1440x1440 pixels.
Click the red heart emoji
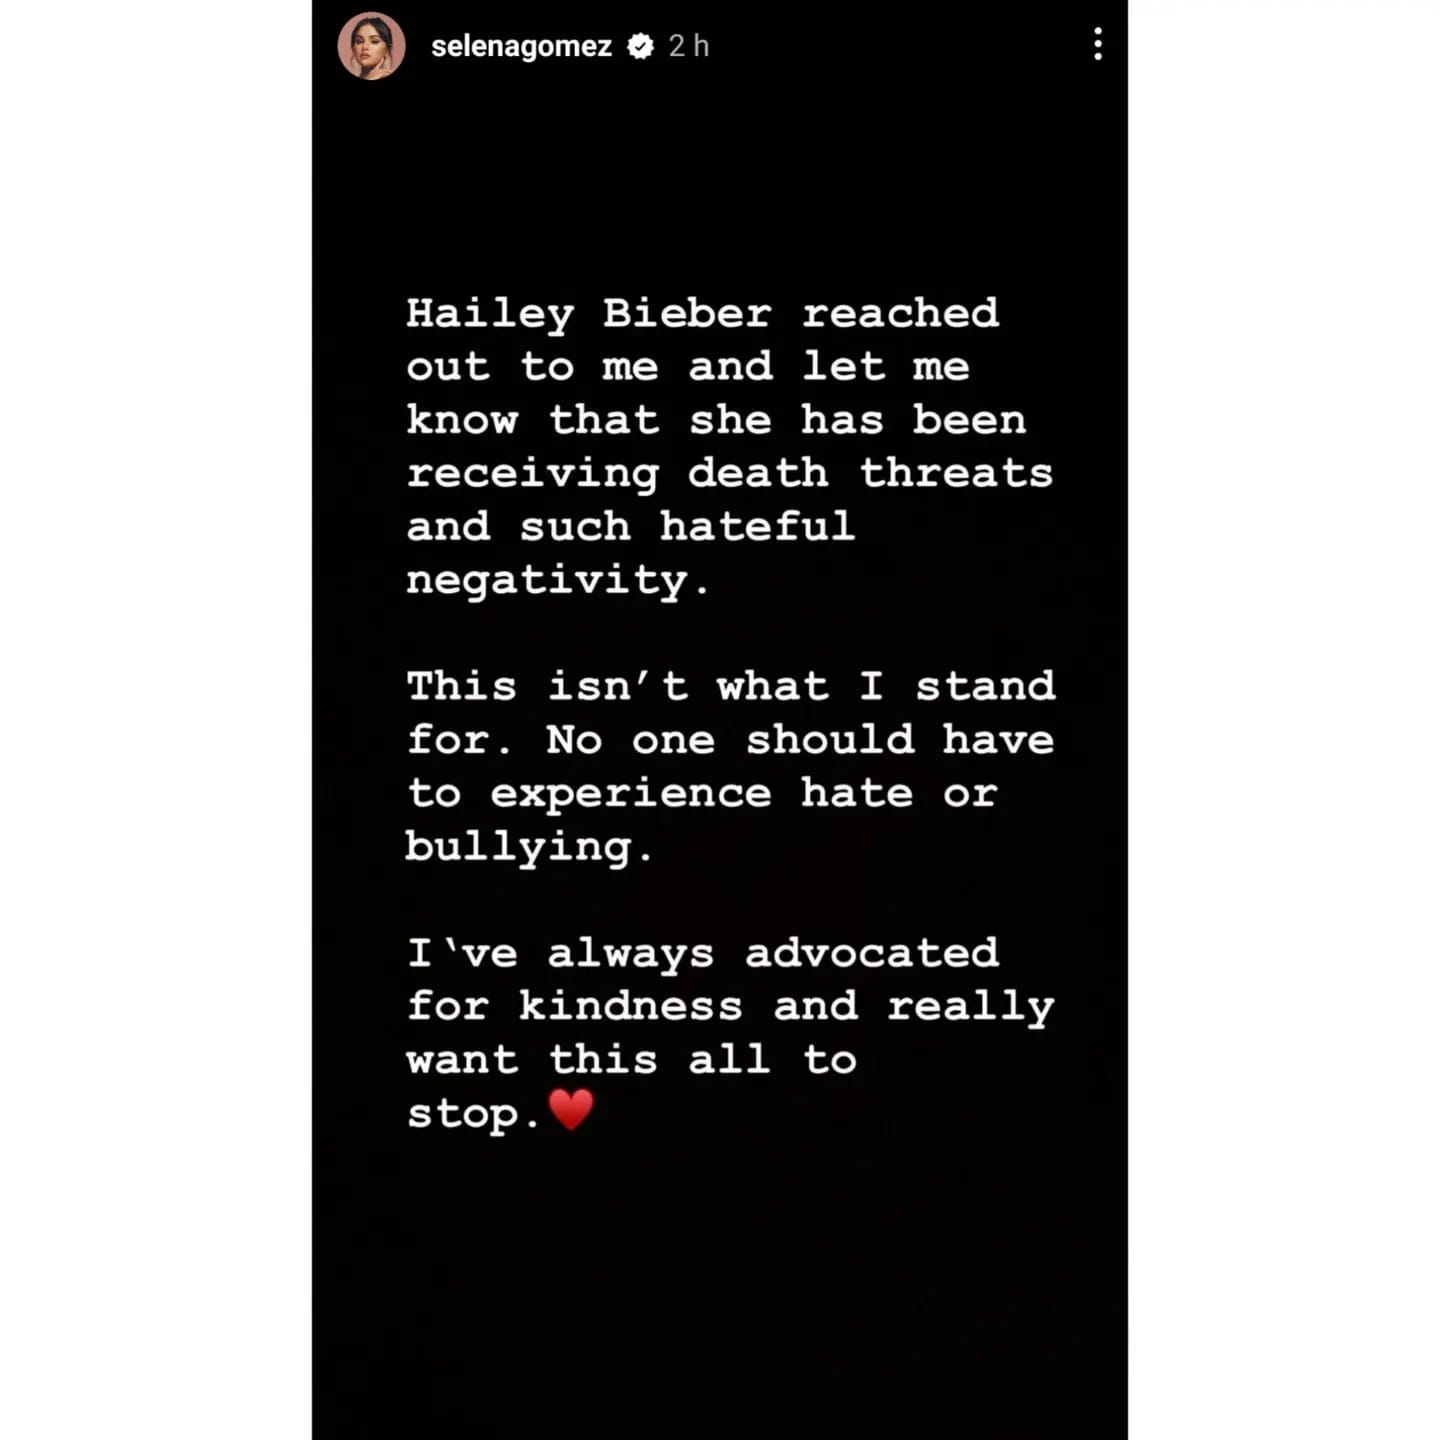571,1110
